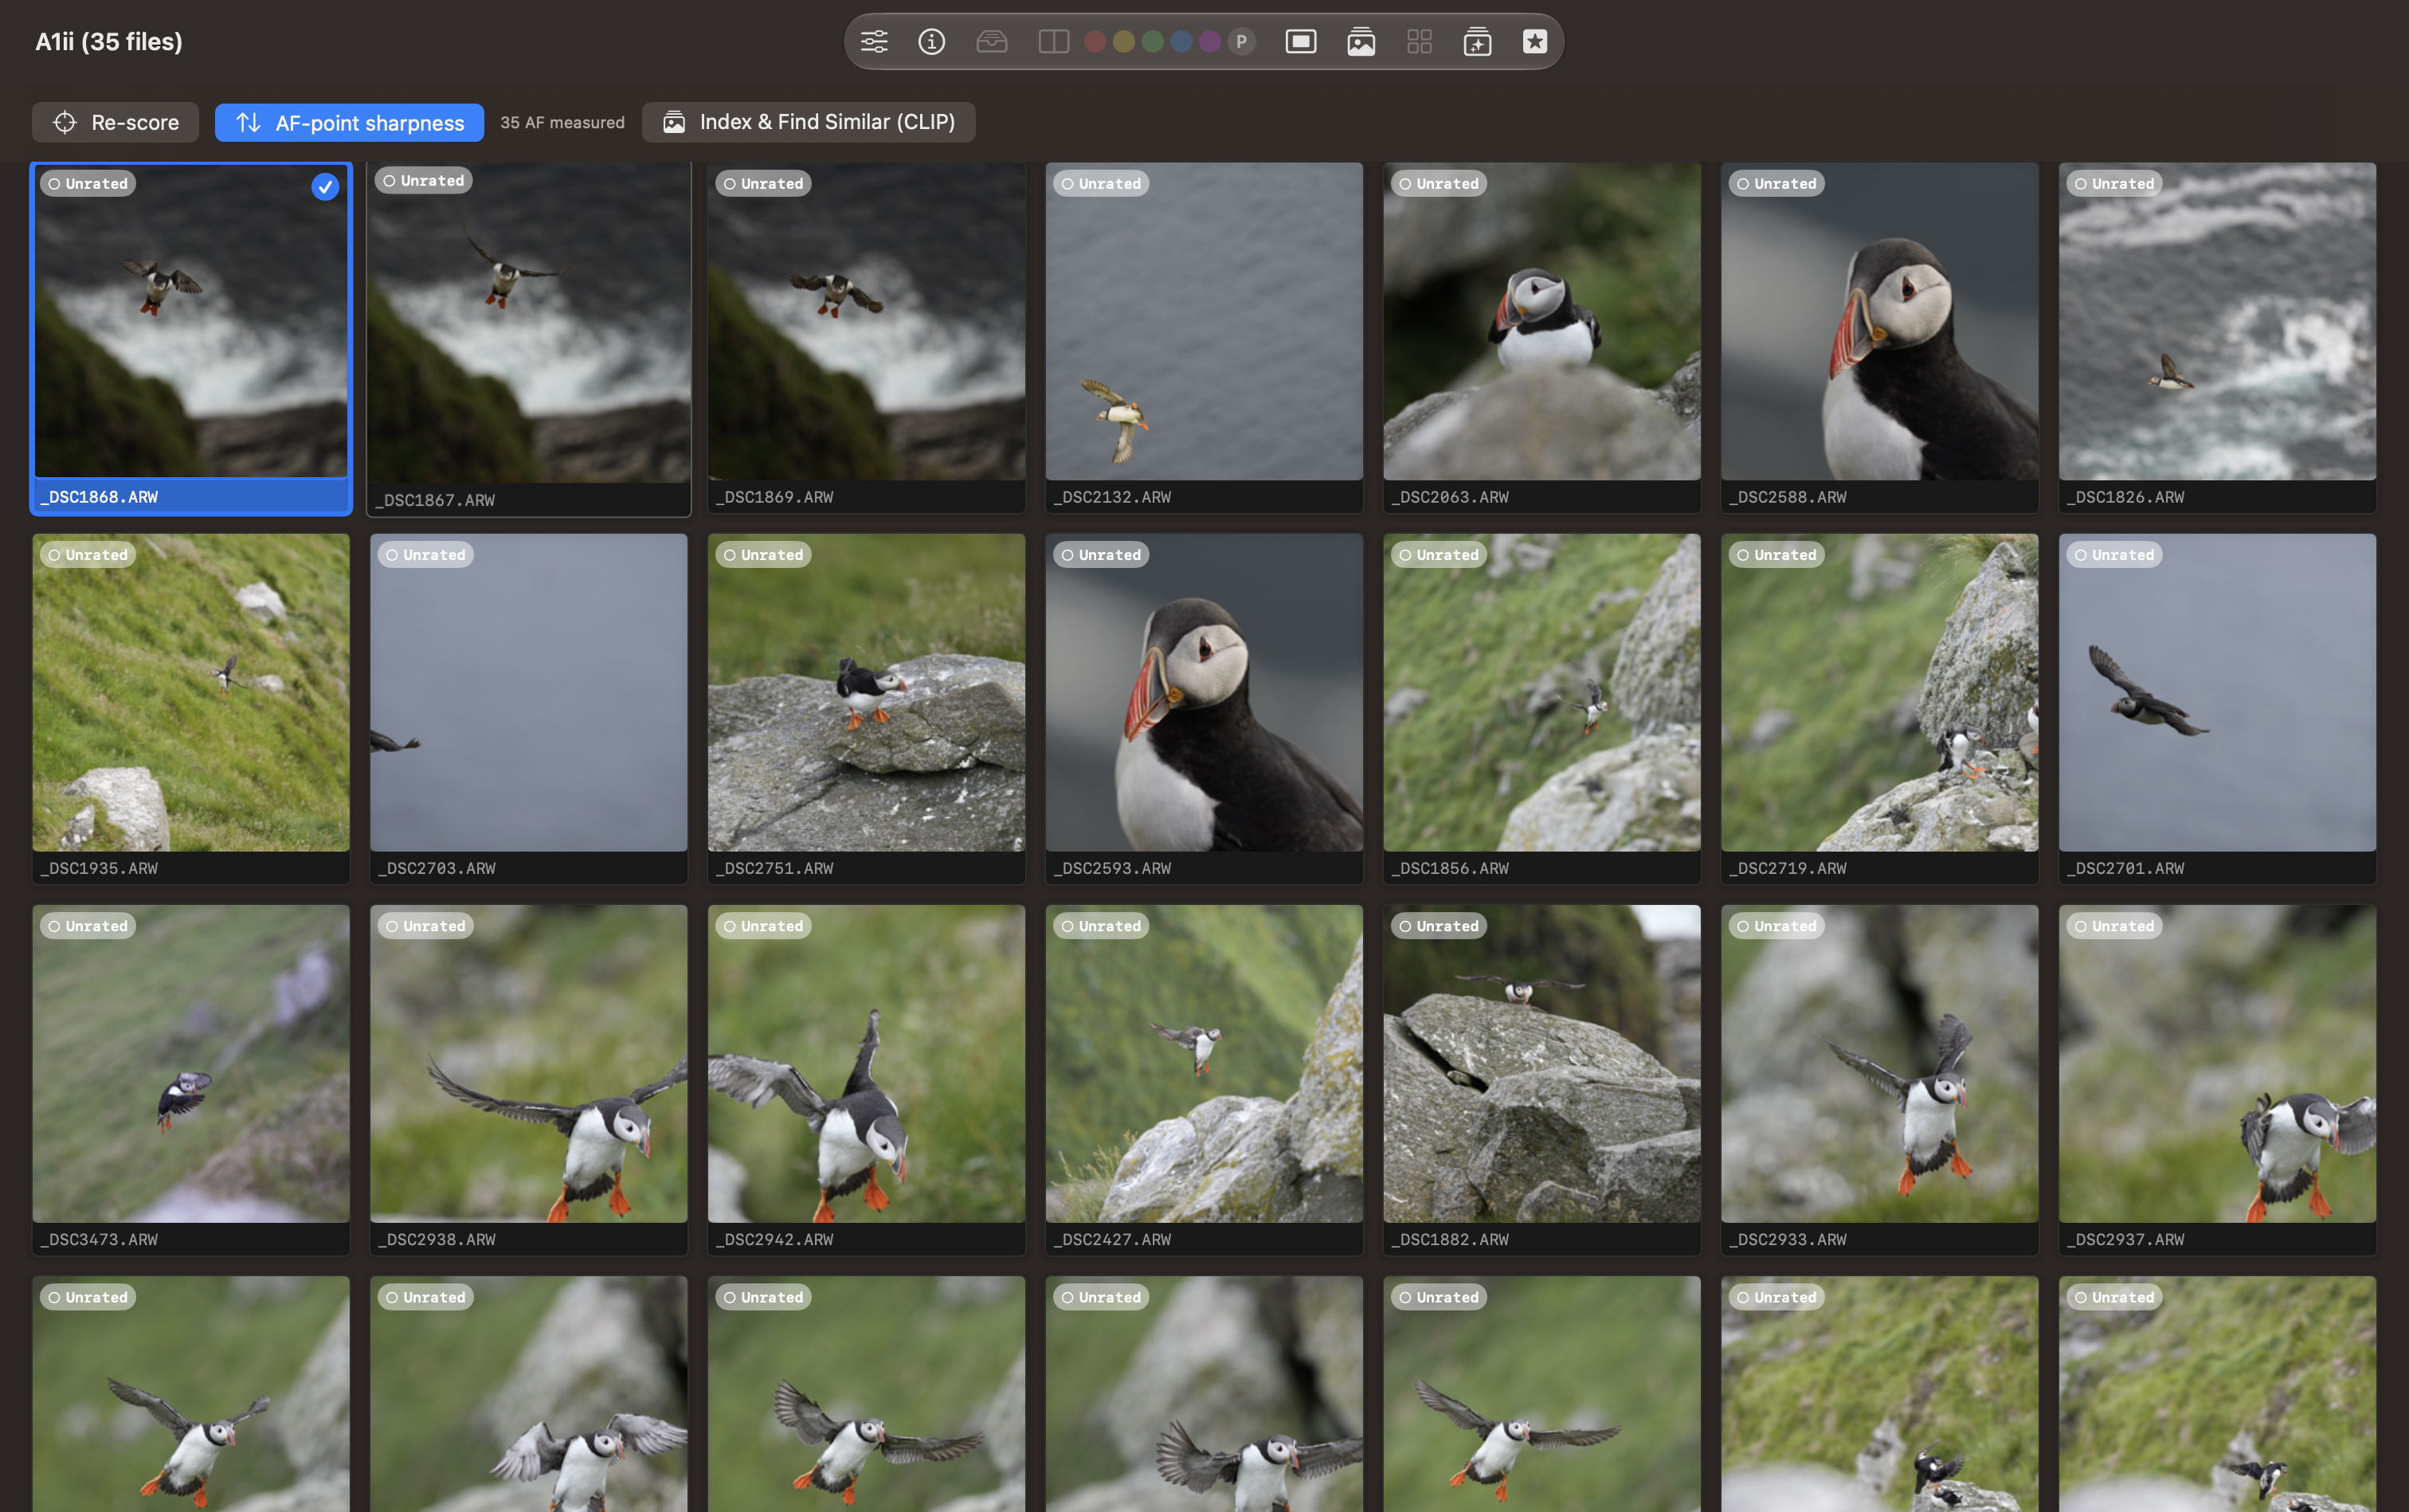
Task: Uncheck the selection checkmark on _DSC1868.ARW
Action: pyautogui.click(x=325, y=187)
